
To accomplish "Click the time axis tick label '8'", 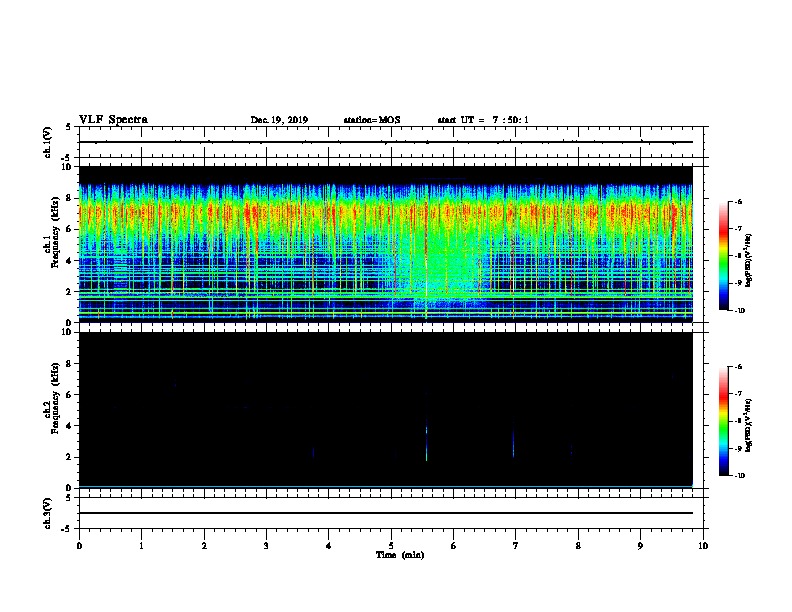I will tap(578, 546).
